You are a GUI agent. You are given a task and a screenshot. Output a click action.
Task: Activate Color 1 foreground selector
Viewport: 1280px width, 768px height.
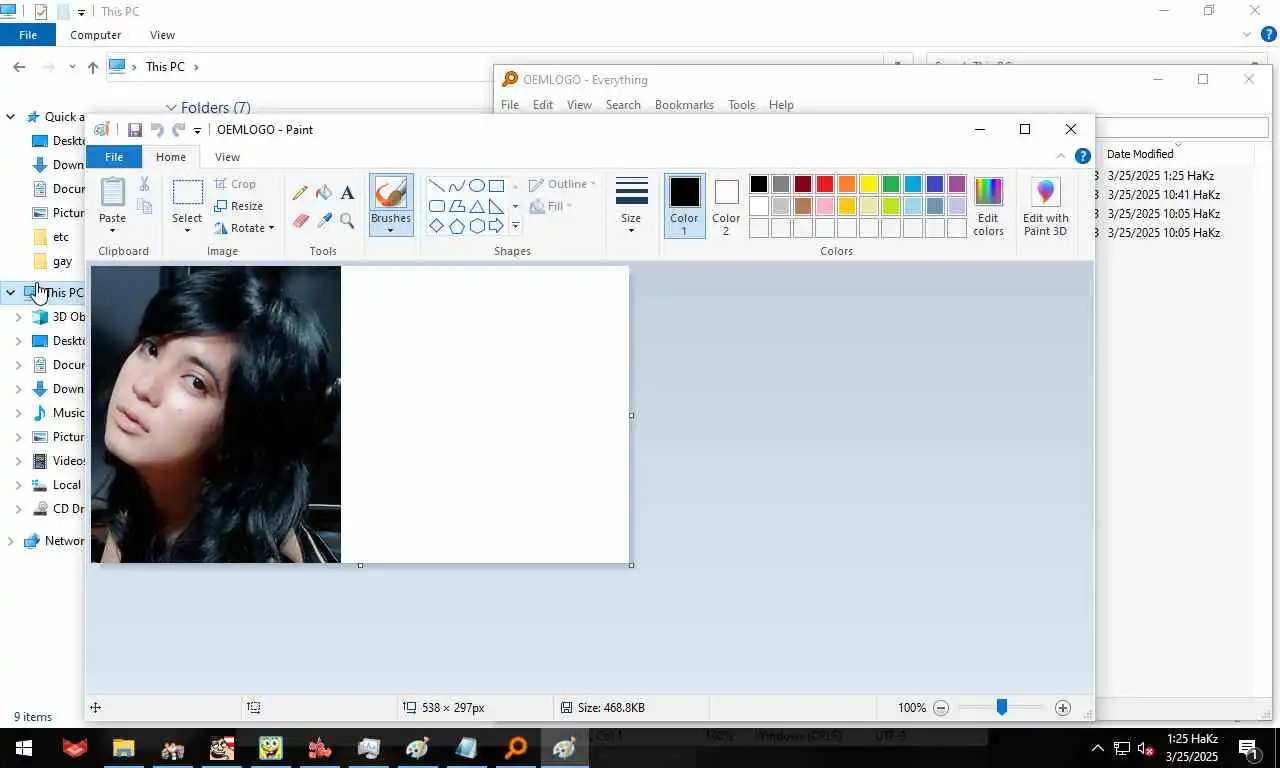[x=685, y=205]
